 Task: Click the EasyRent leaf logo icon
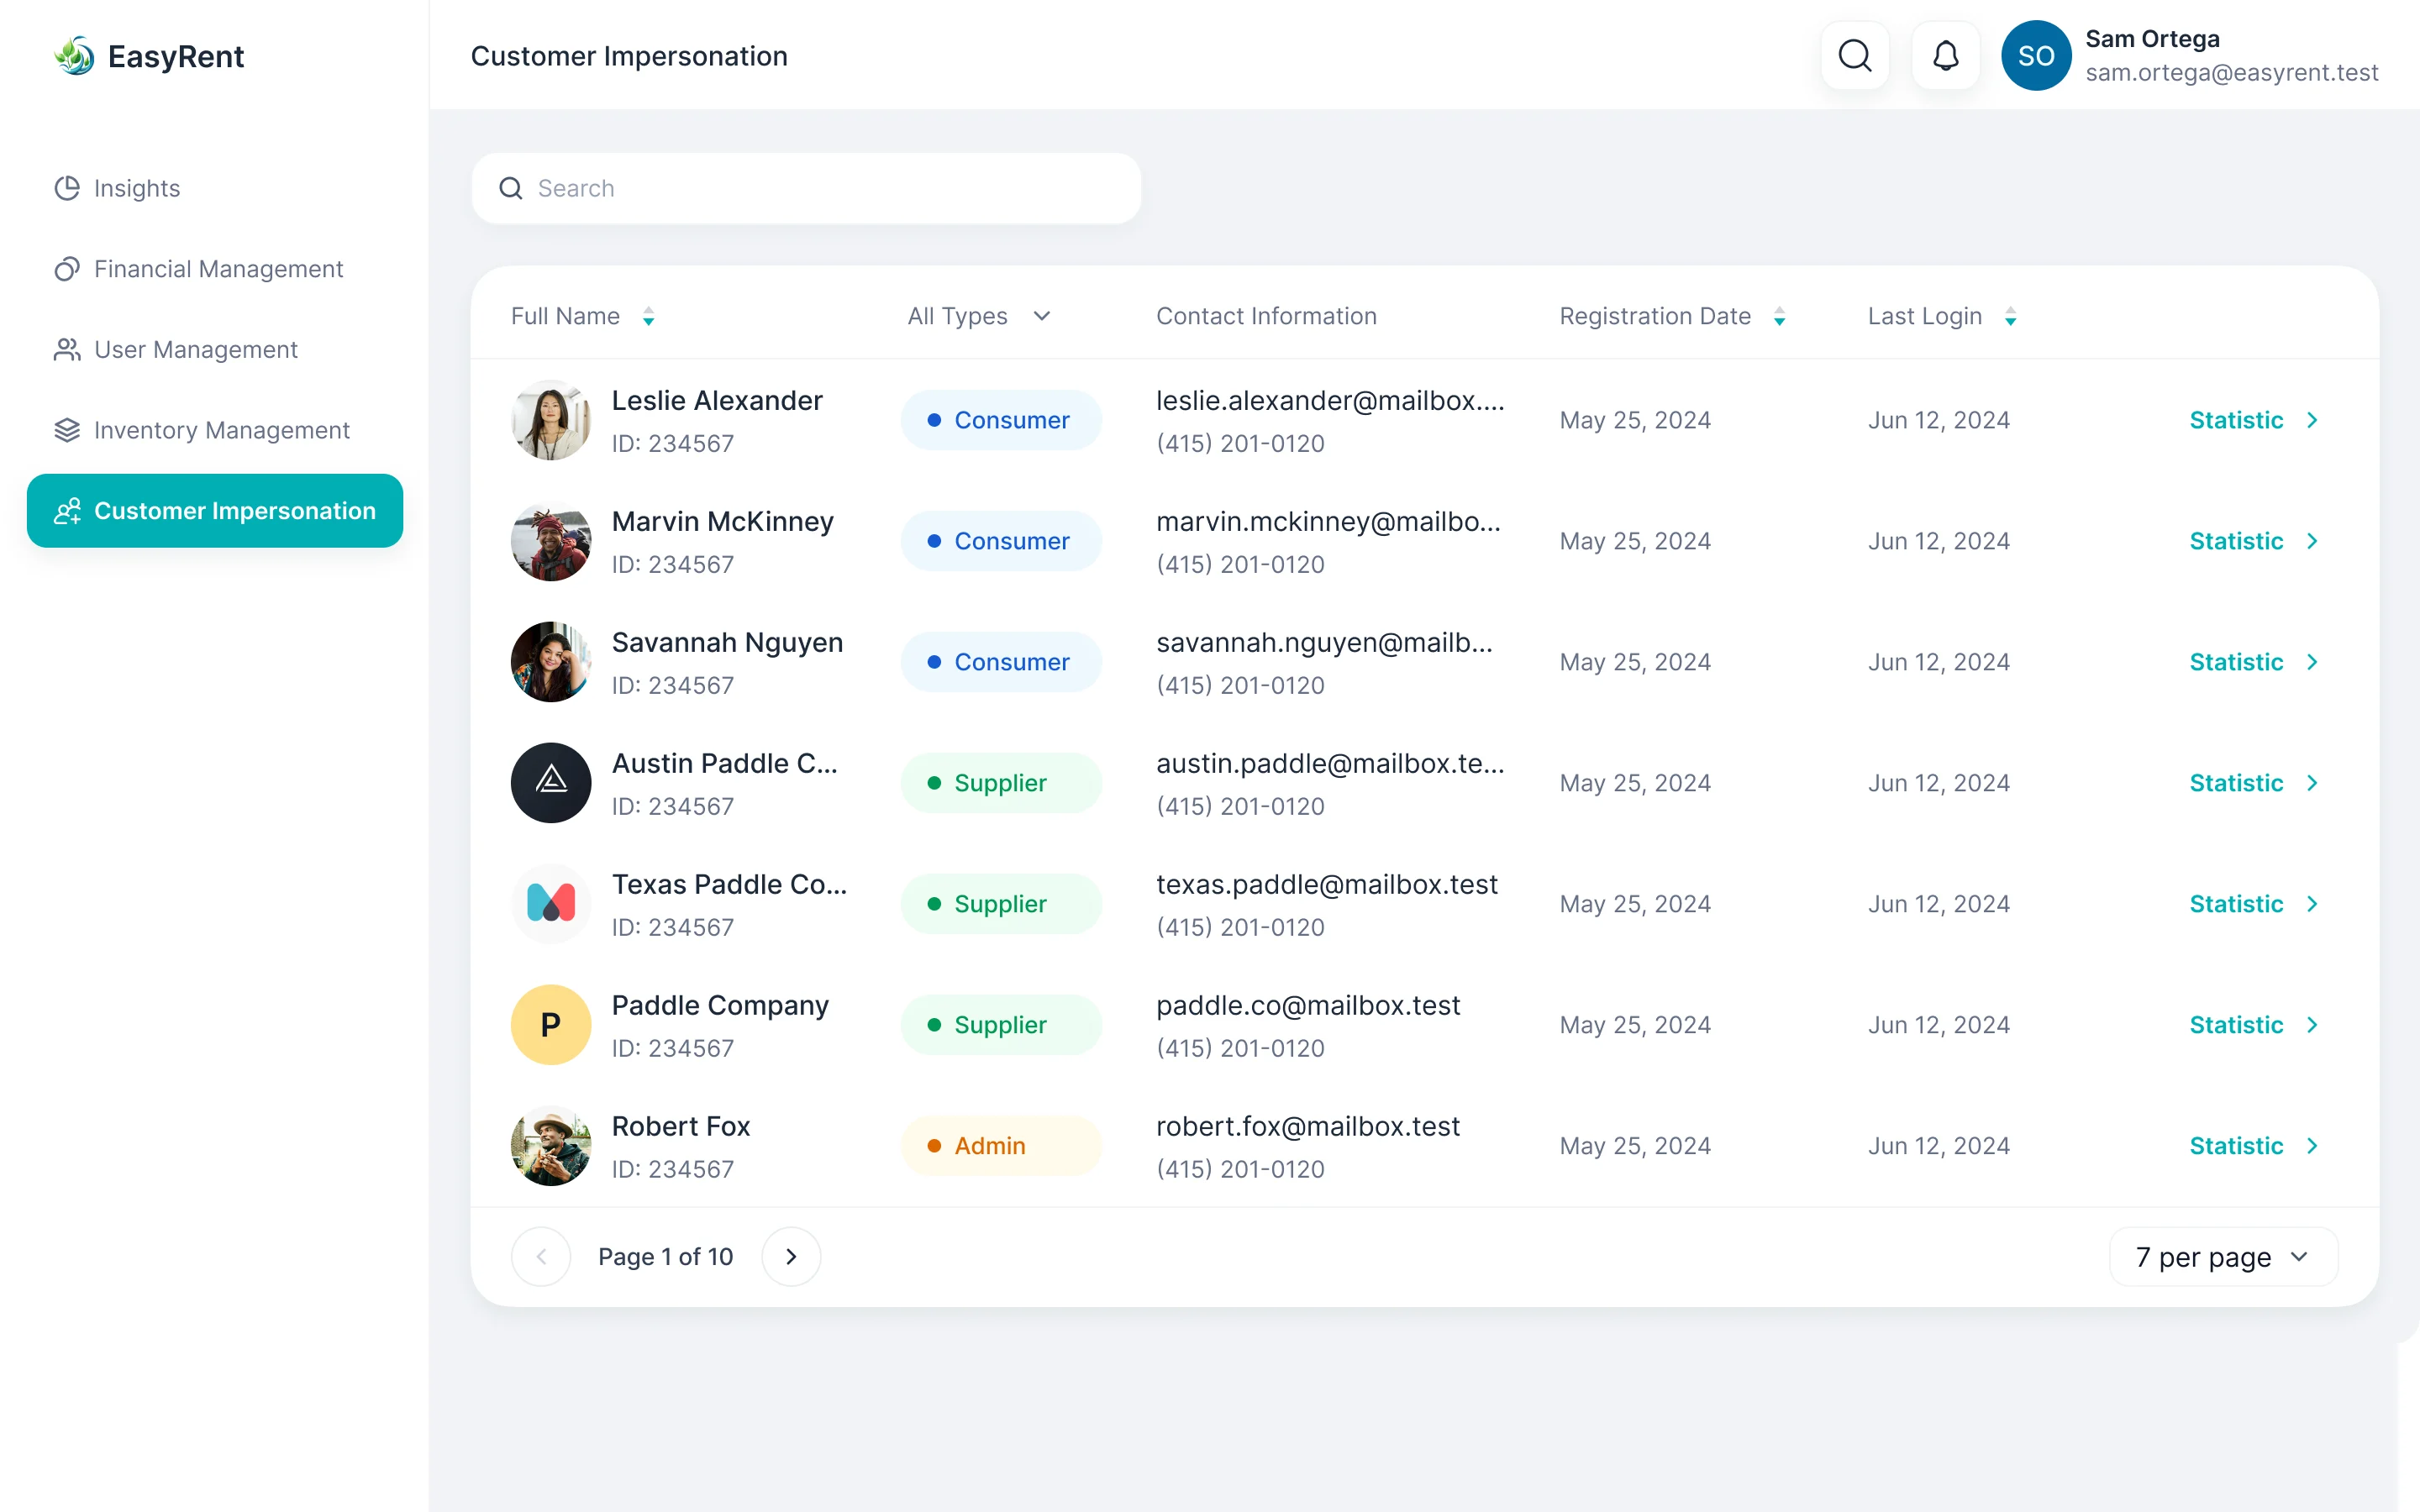click(74, 56)
